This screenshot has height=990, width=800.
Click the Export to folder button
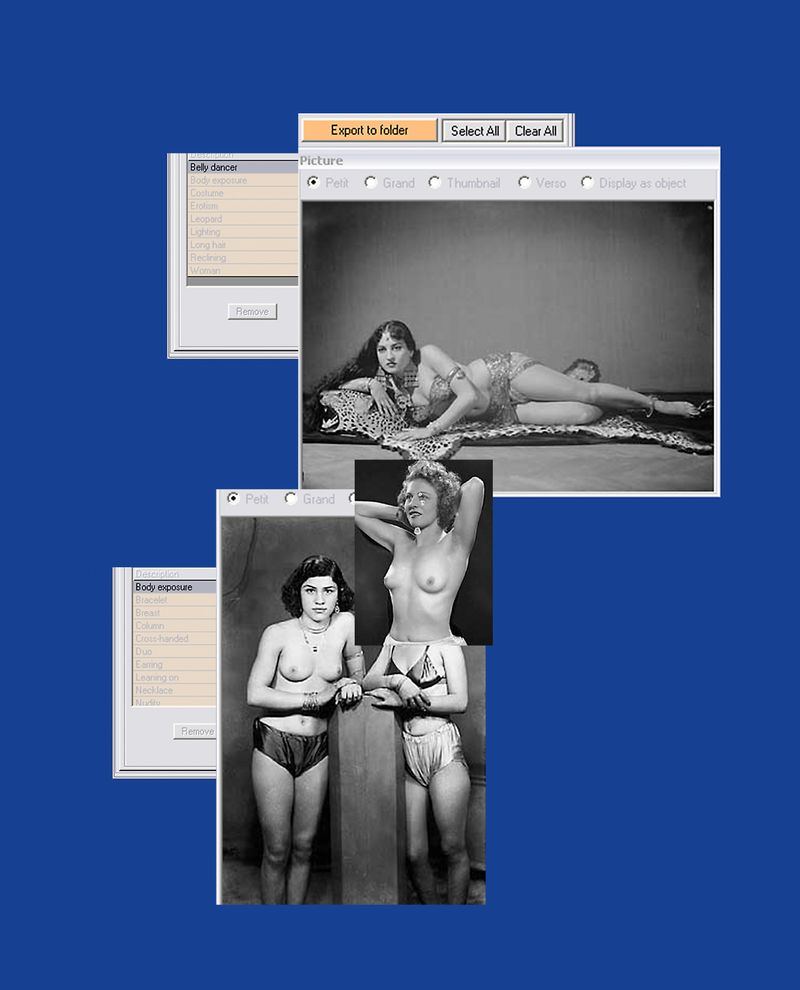coord(371,131)
